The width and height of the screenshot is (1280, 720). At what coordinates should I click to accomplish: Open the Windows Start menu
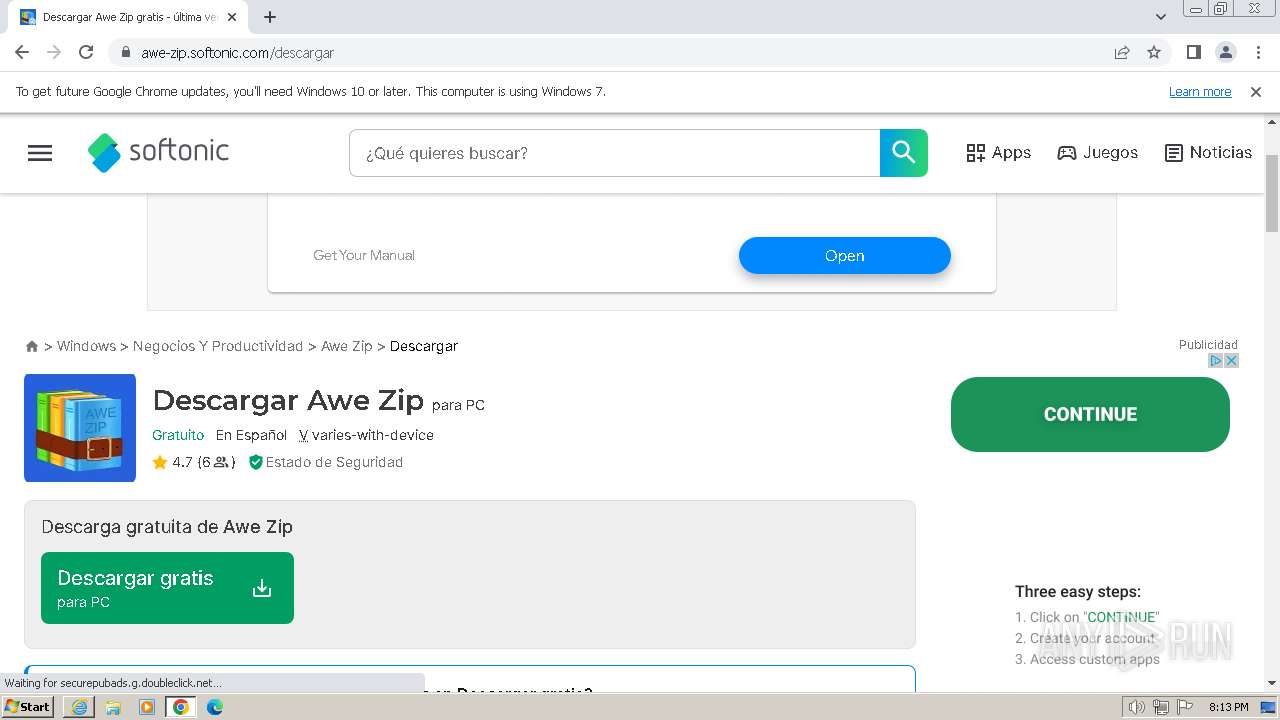28,707
